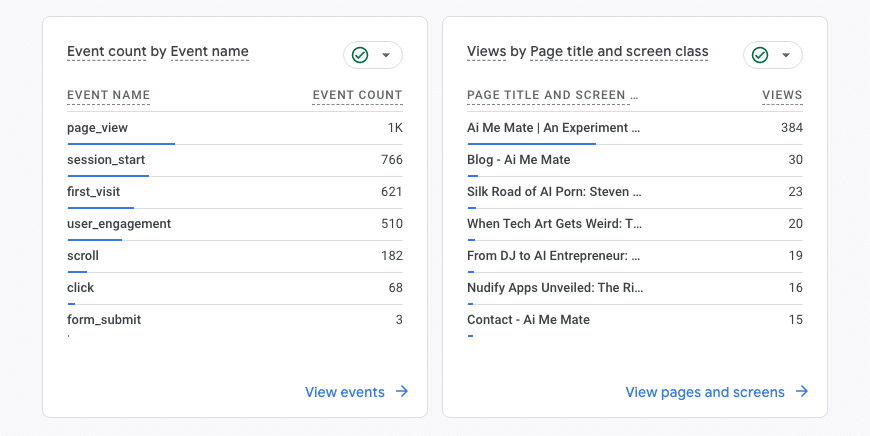Screen dimensions: 870x436
Task: Click the user_engagement event name
Action: 119,224
